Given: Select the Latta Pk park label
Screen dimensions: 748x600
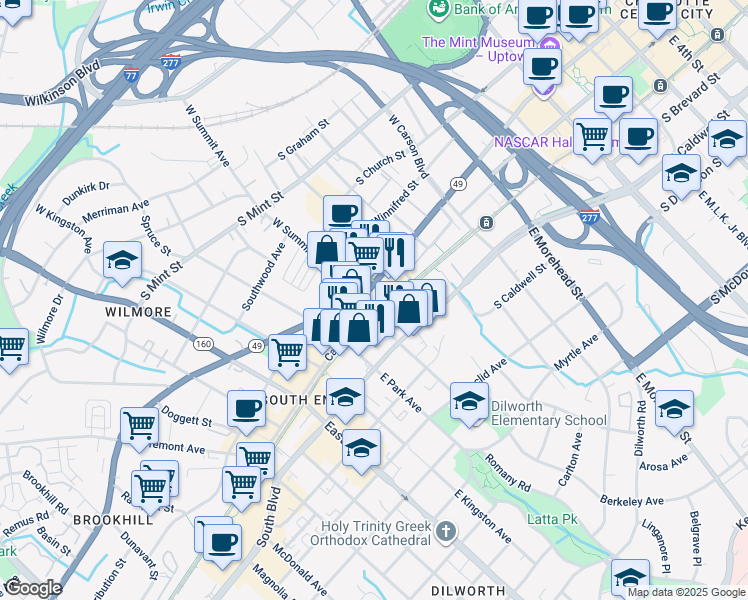Looking at the screenshot, I should pyautogui.click(x=552, y=519).
